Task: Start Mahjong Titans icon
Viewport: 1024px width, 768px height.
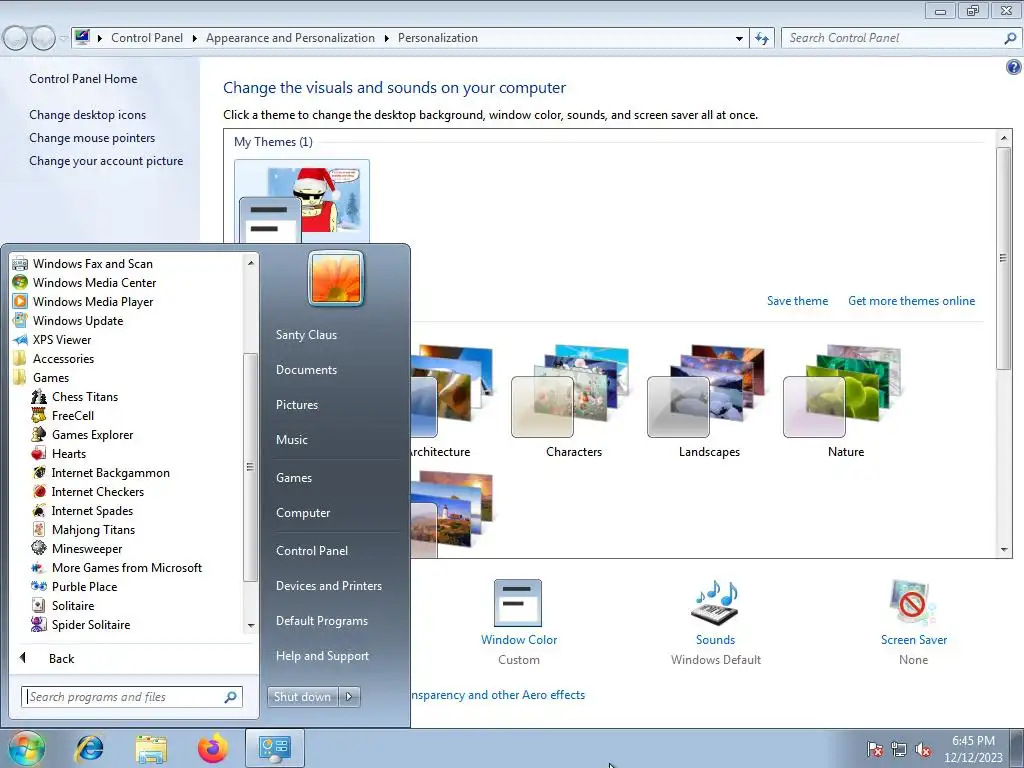Action: (39, 529)
